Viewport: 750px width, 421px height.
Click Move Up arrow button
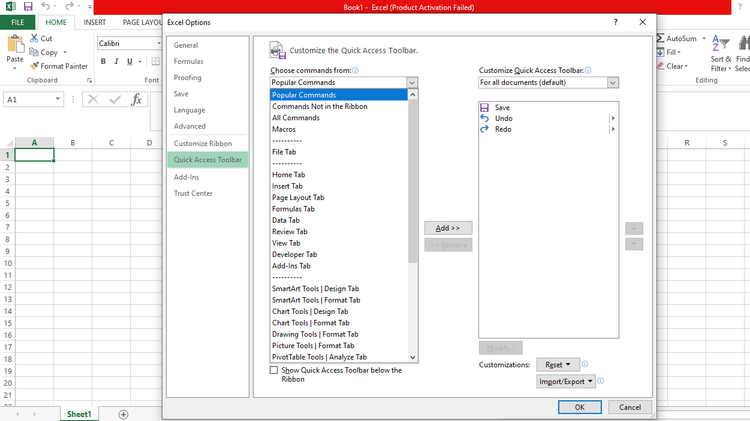(x=634, y=228)
